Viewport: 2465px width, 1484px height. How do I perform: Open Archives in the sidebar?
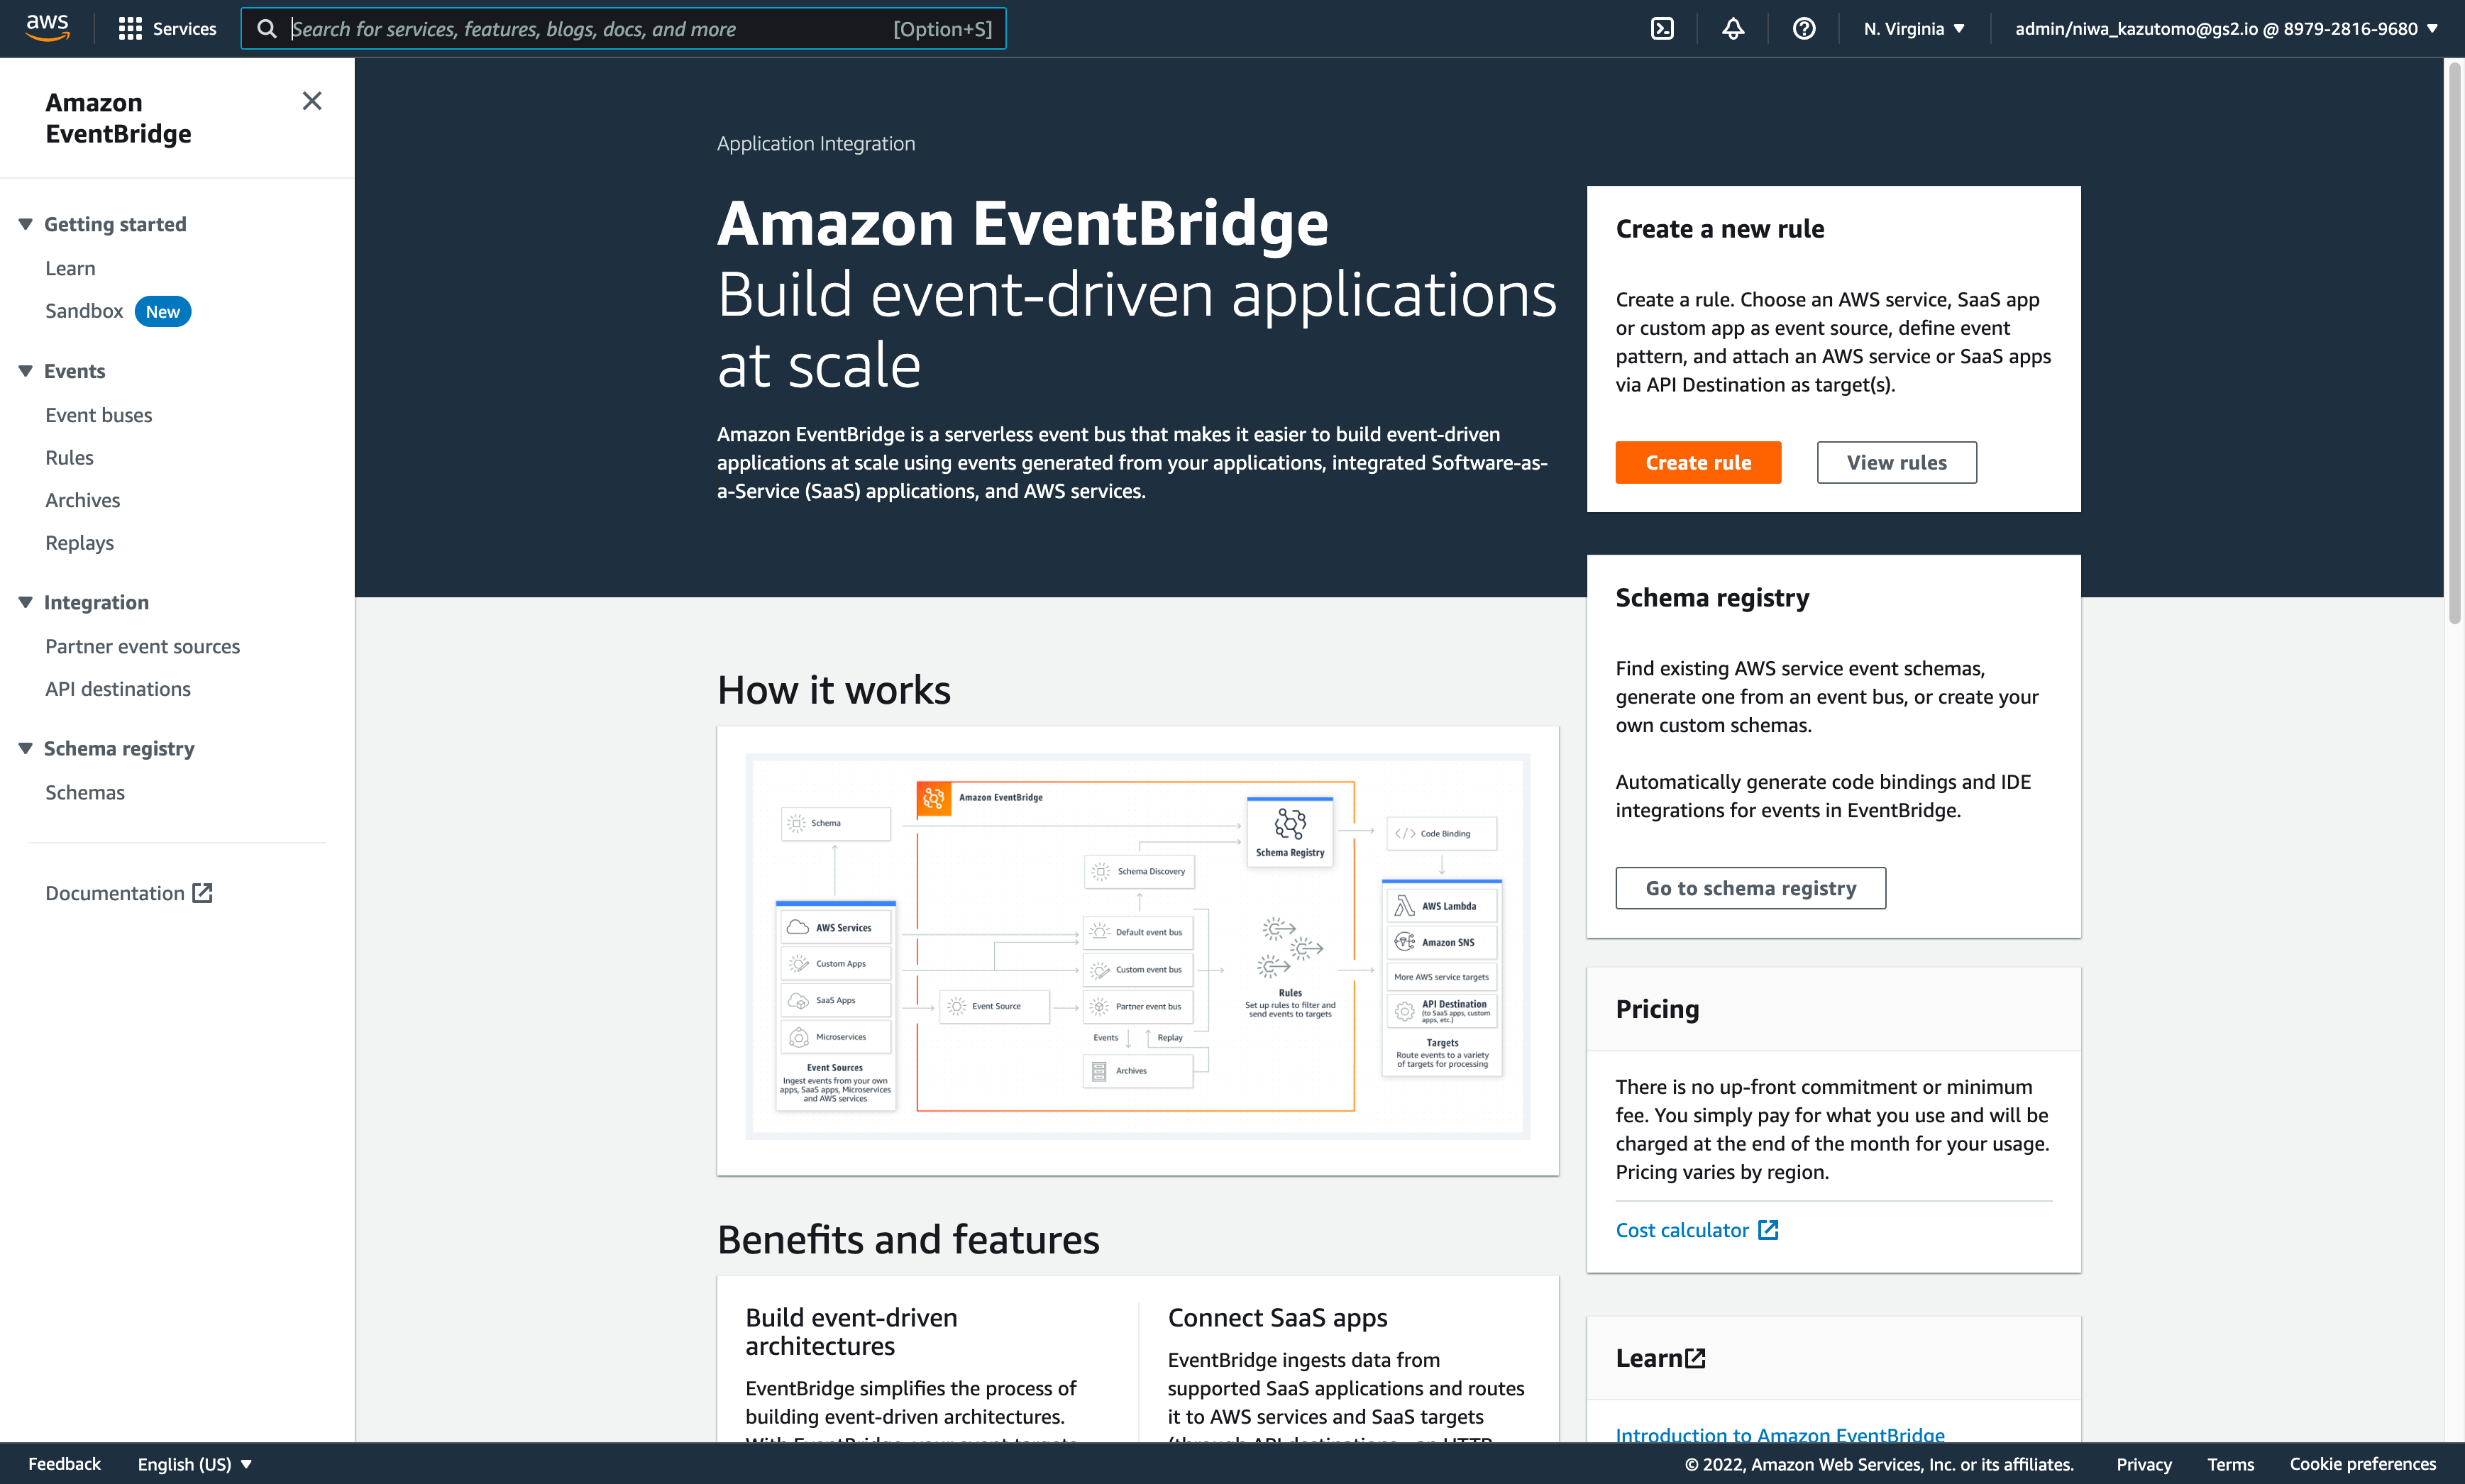pyautogui.click(x=82, y=500)
